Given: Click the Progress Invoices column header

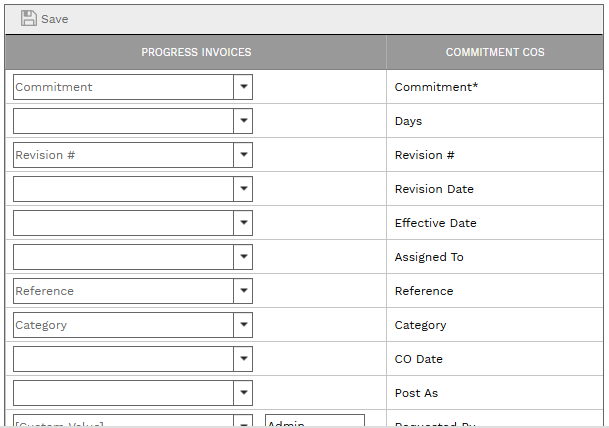Looking at the screenshot, I should 196,52.
